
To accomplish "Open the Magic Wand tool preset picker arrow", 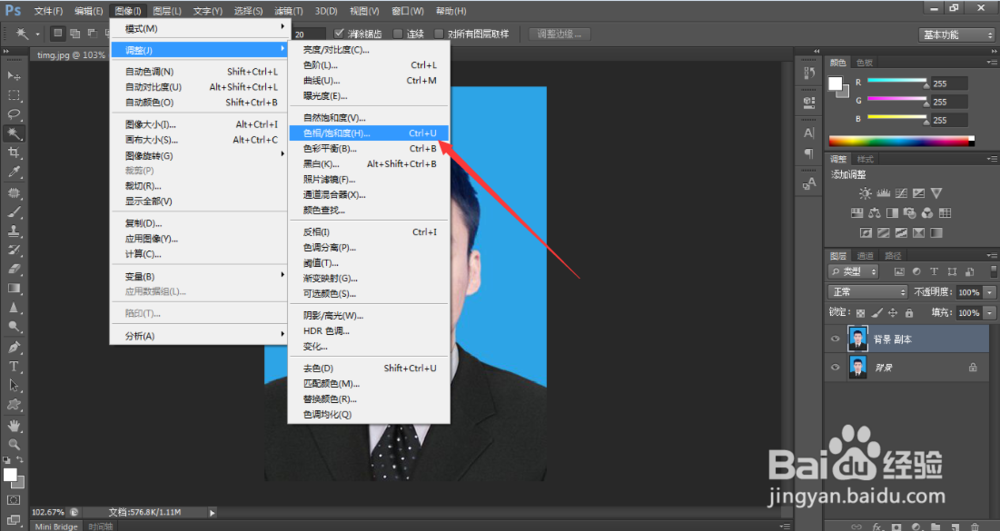I will point(38,34).
